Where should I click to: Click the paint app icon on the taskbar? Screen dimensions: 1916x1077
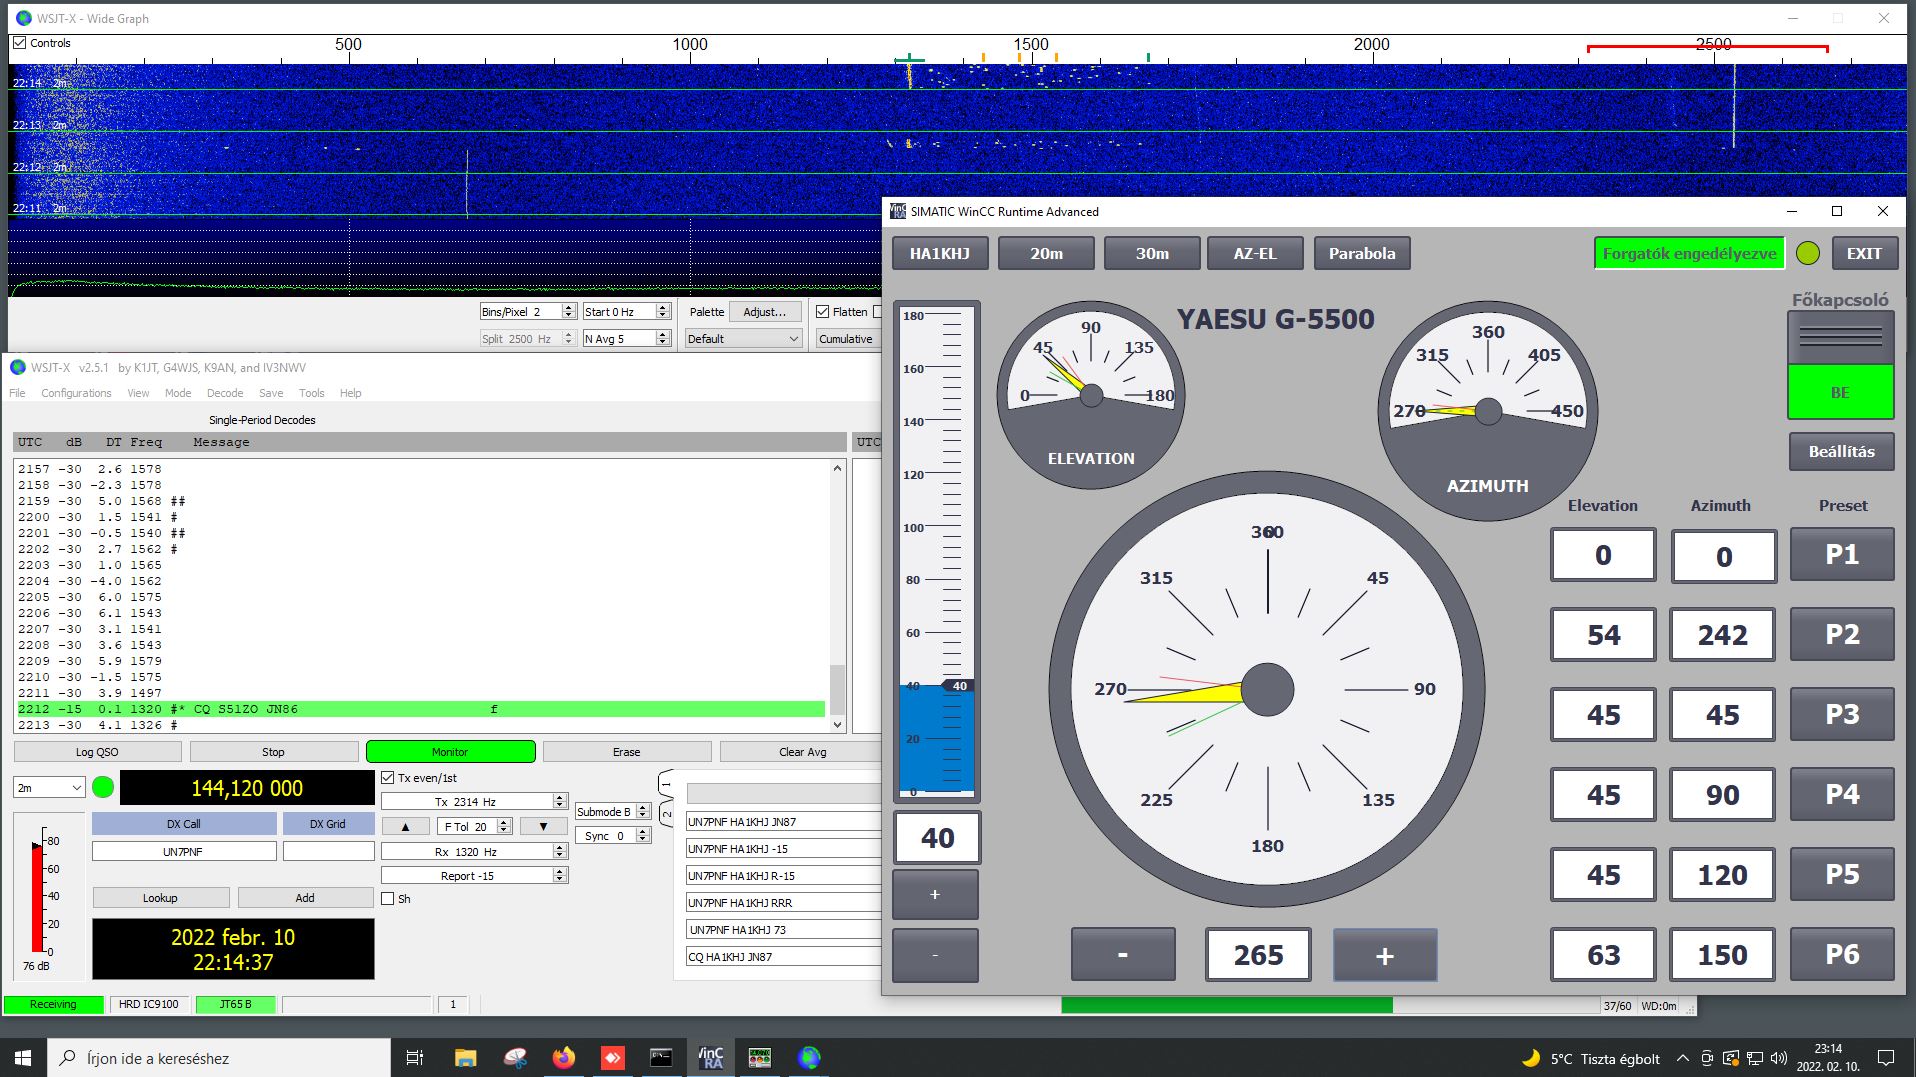pyautogui.click(x=514, y=1057)
